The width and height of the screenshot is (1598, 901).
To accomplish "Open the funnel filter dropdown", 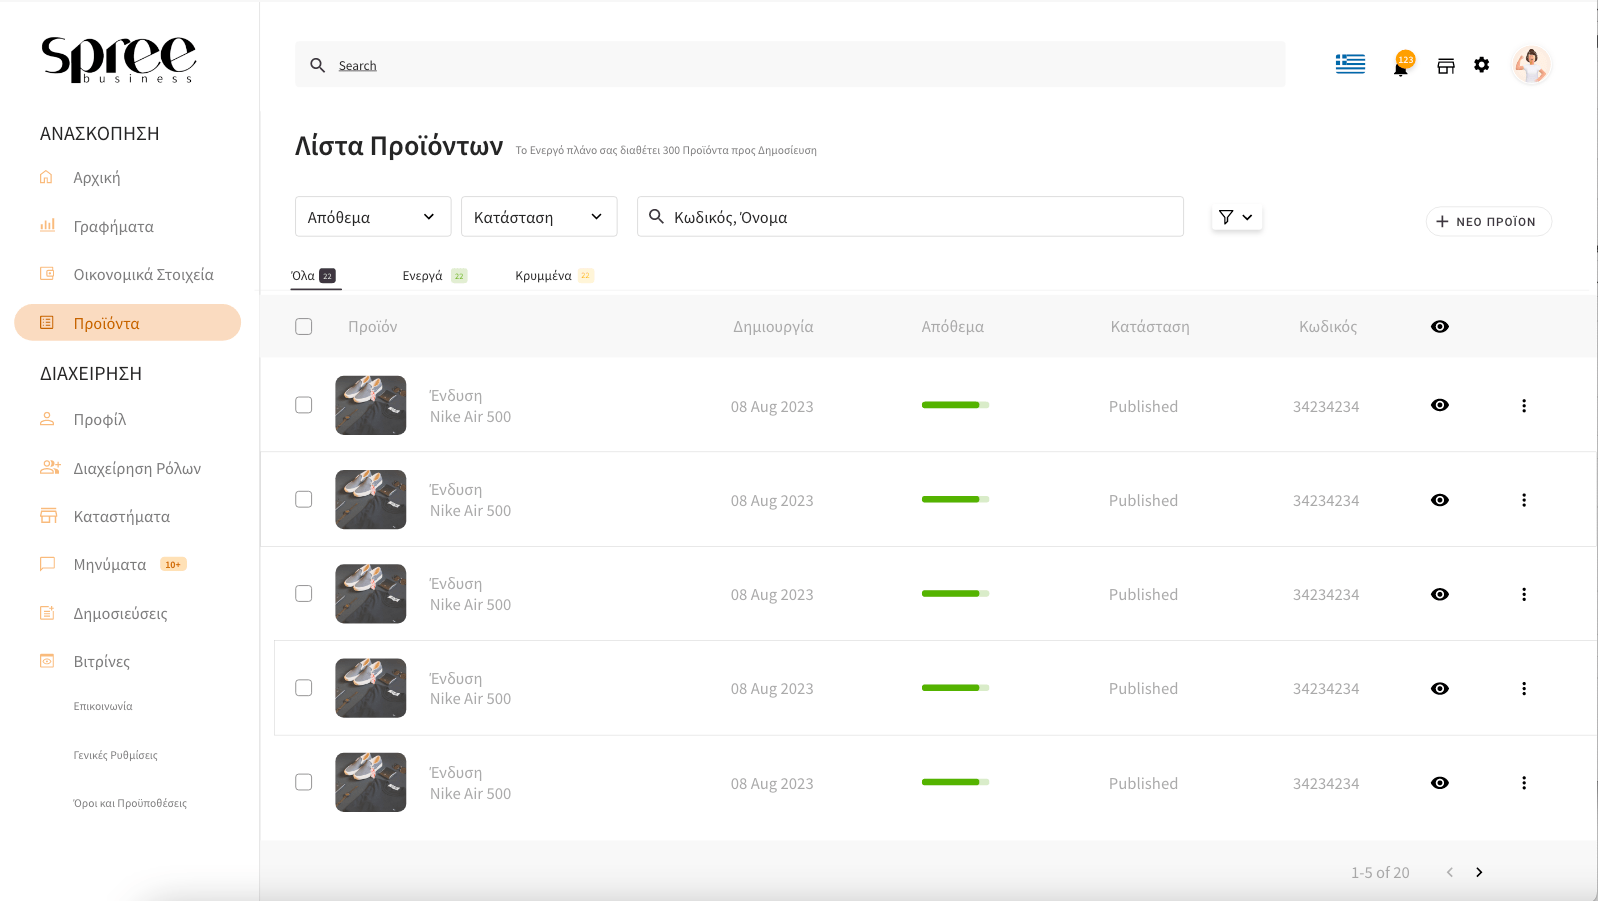I will [x=1237, y=217].
